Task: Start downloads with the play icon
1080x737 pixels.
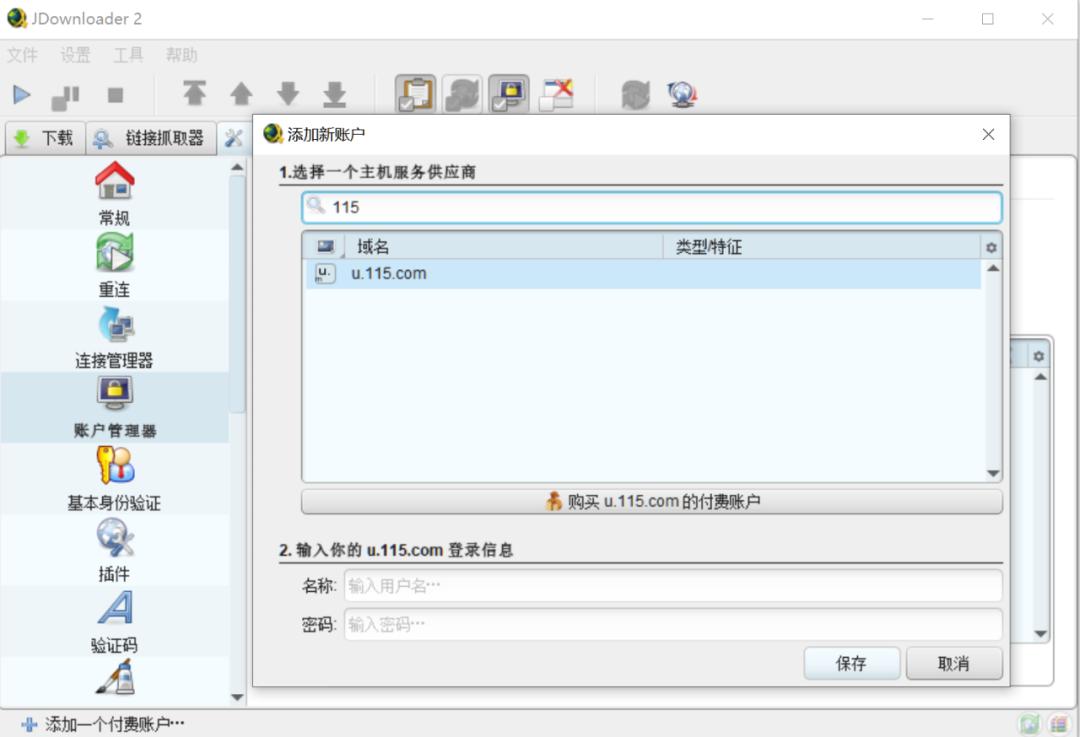Action: [x=22, y=94]
